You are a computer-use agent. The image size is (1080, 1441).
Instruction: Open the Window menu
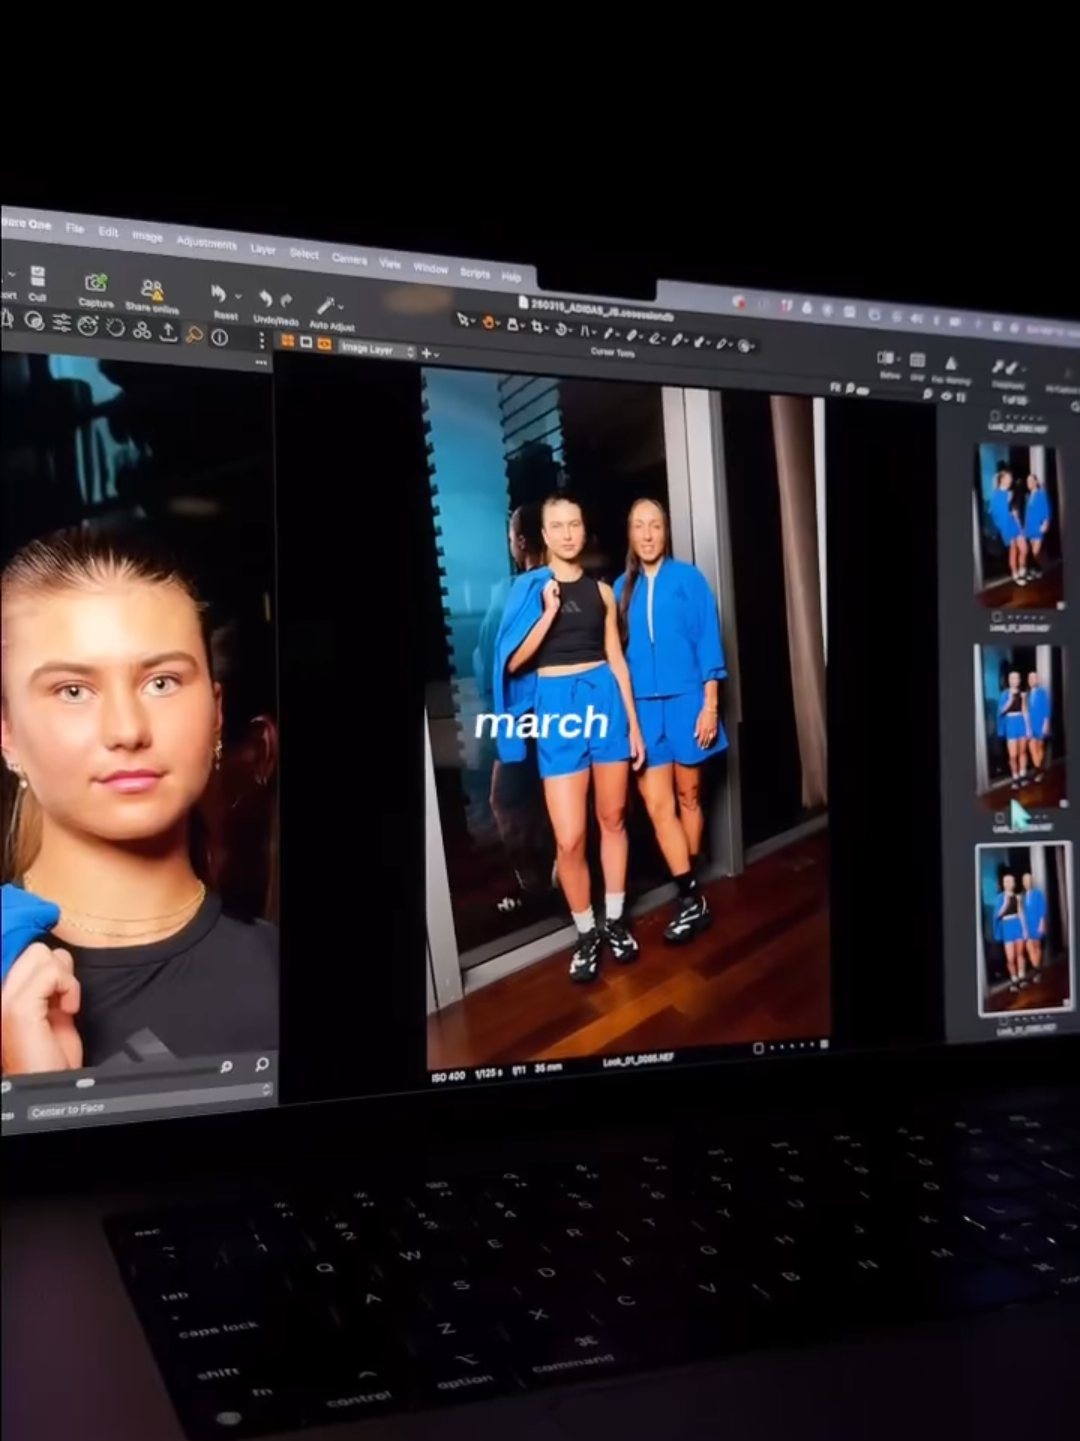pyautogui.click(x=430, y=268)
